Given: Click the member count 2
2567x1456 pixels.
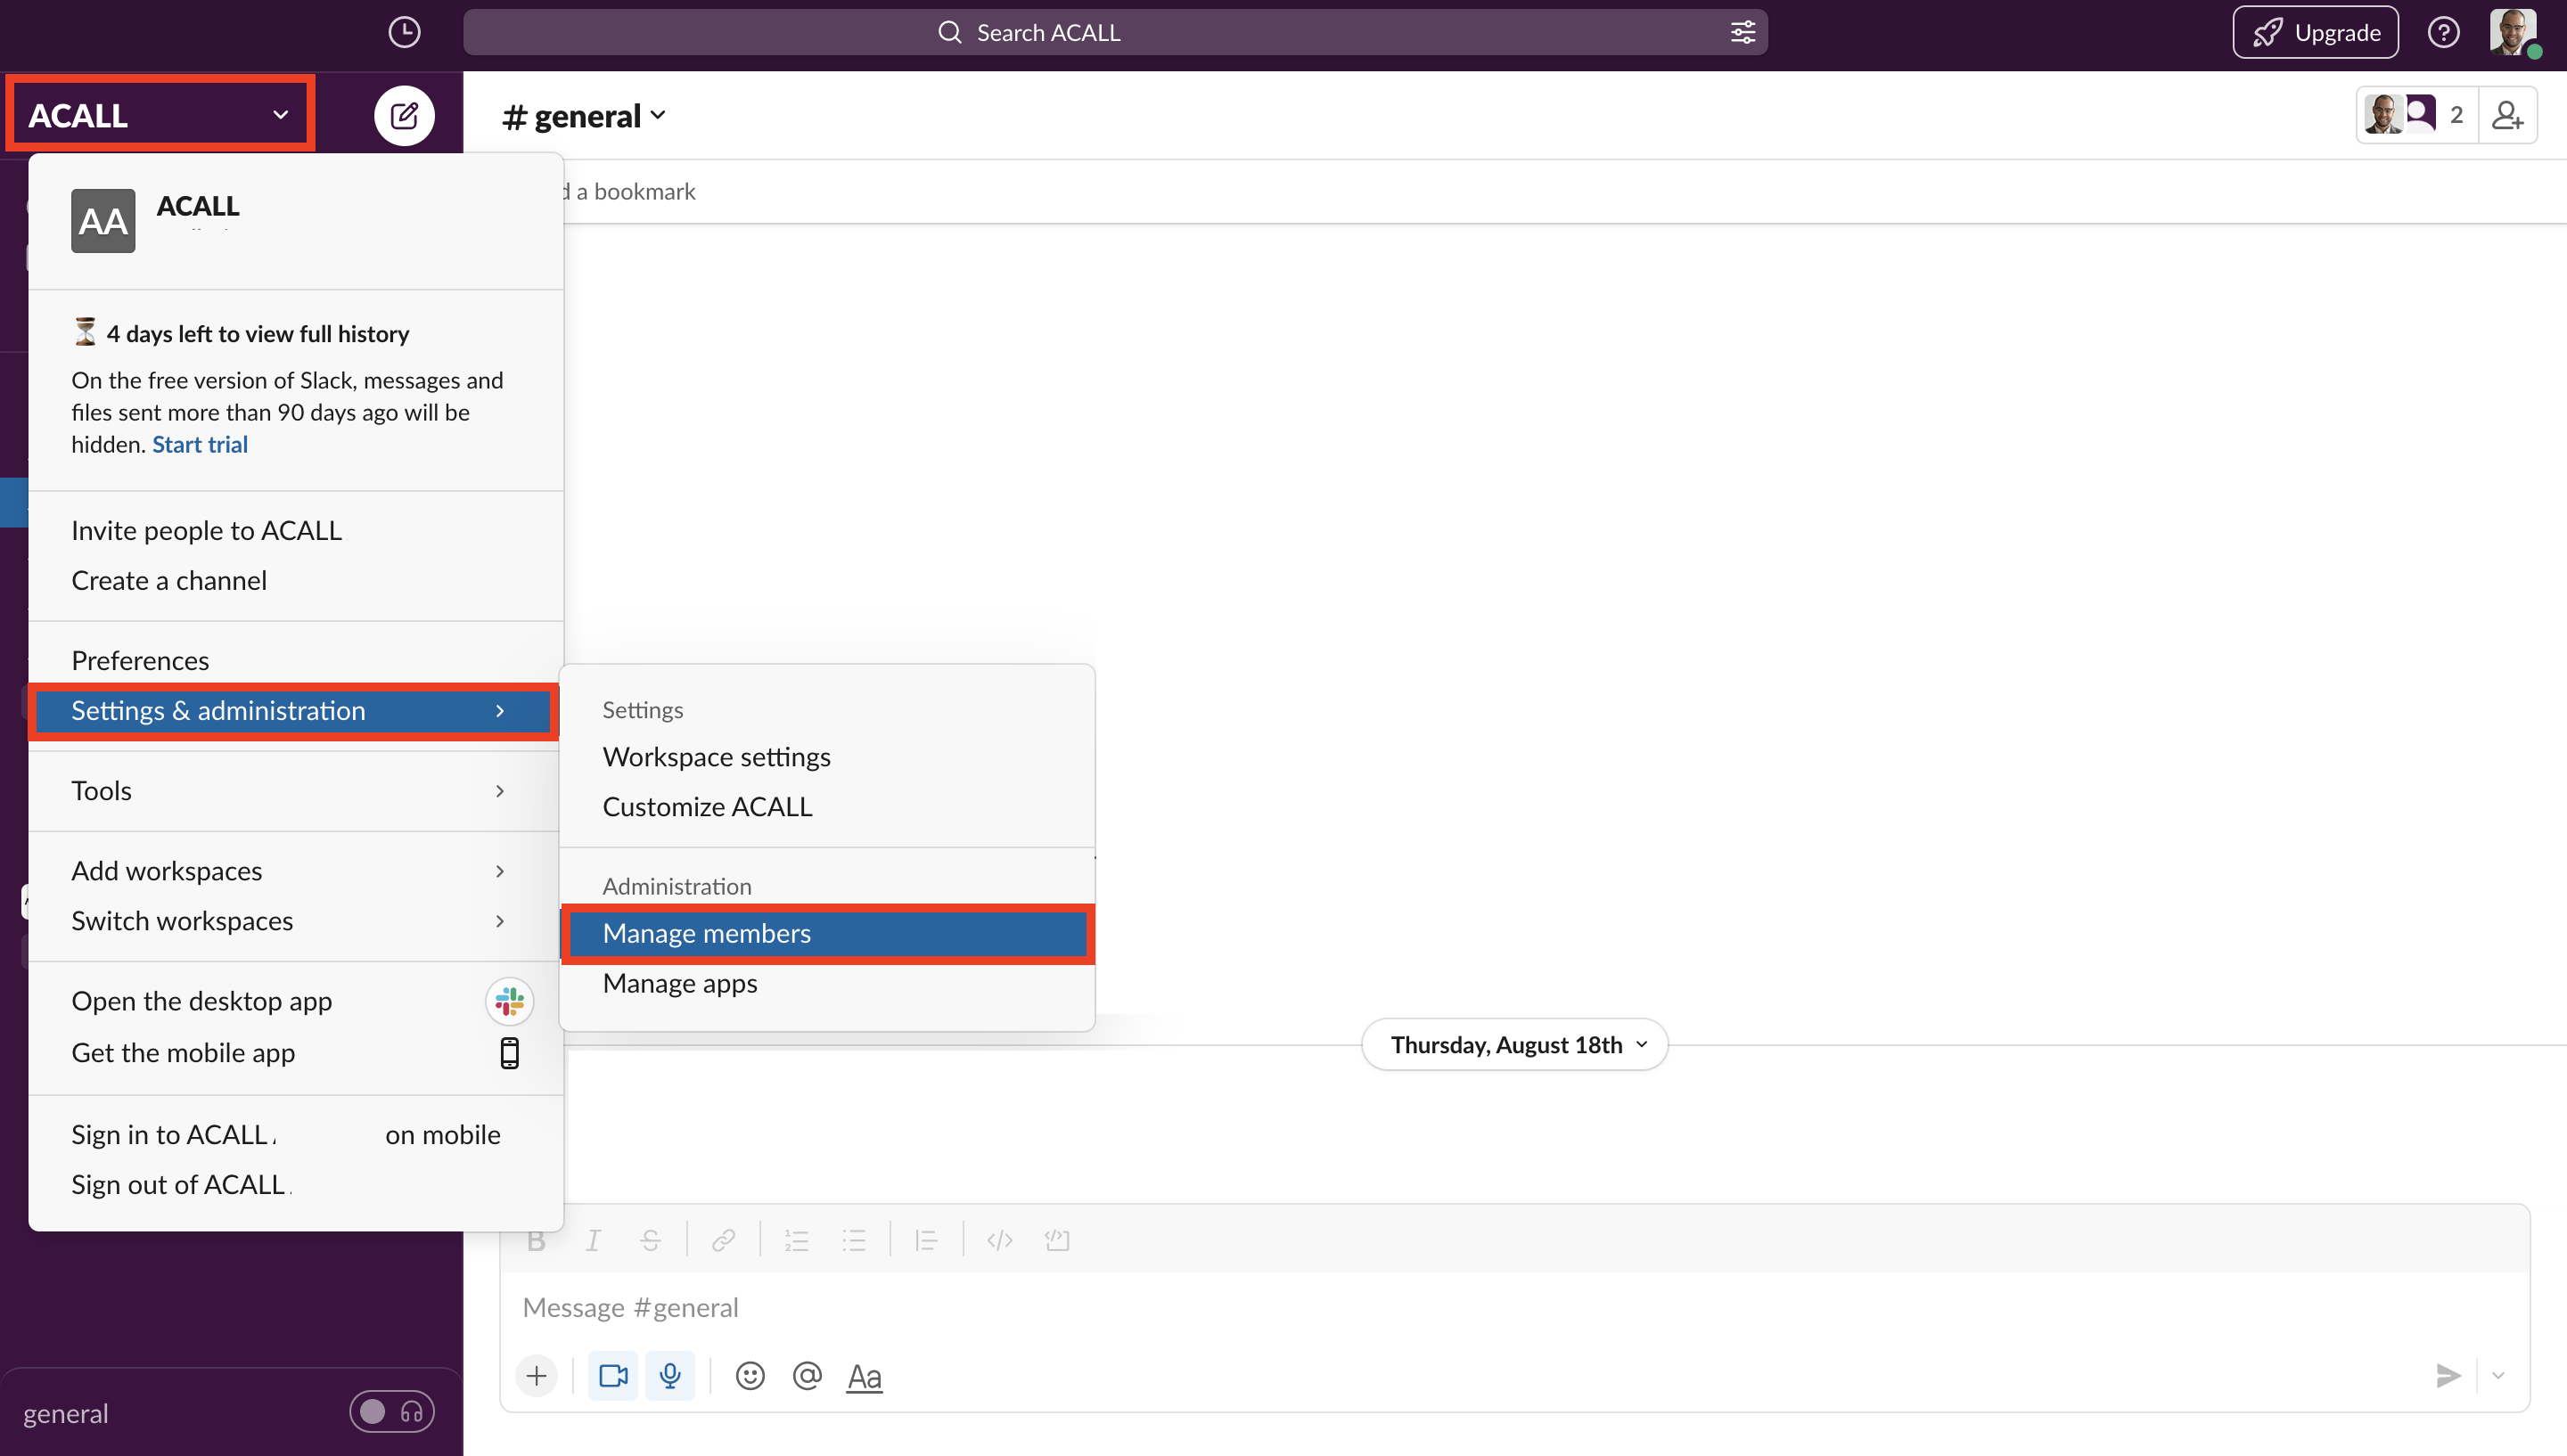Looking at the screenshot, I should [2456, 115].
